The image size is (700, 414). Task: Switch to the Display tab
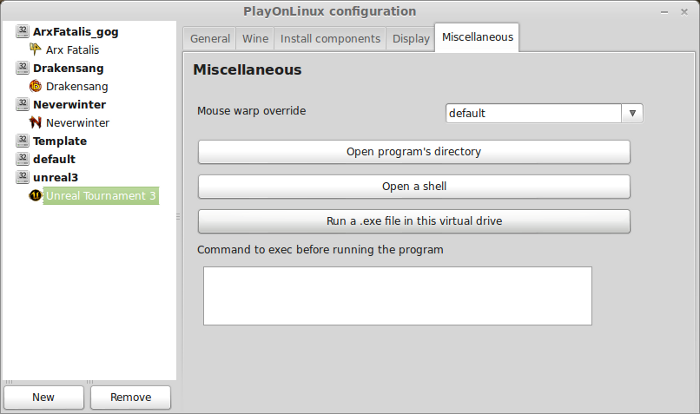tap(410, 39)
